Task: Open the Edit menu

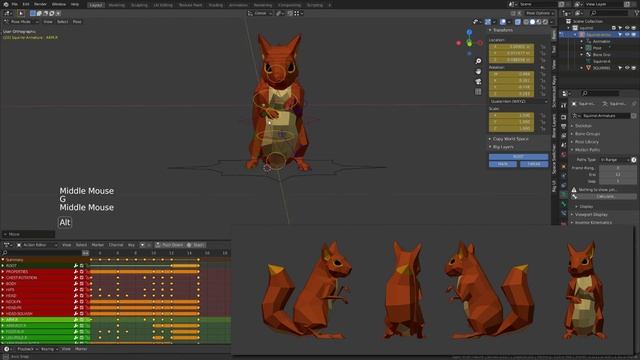Action: (26, 4)
